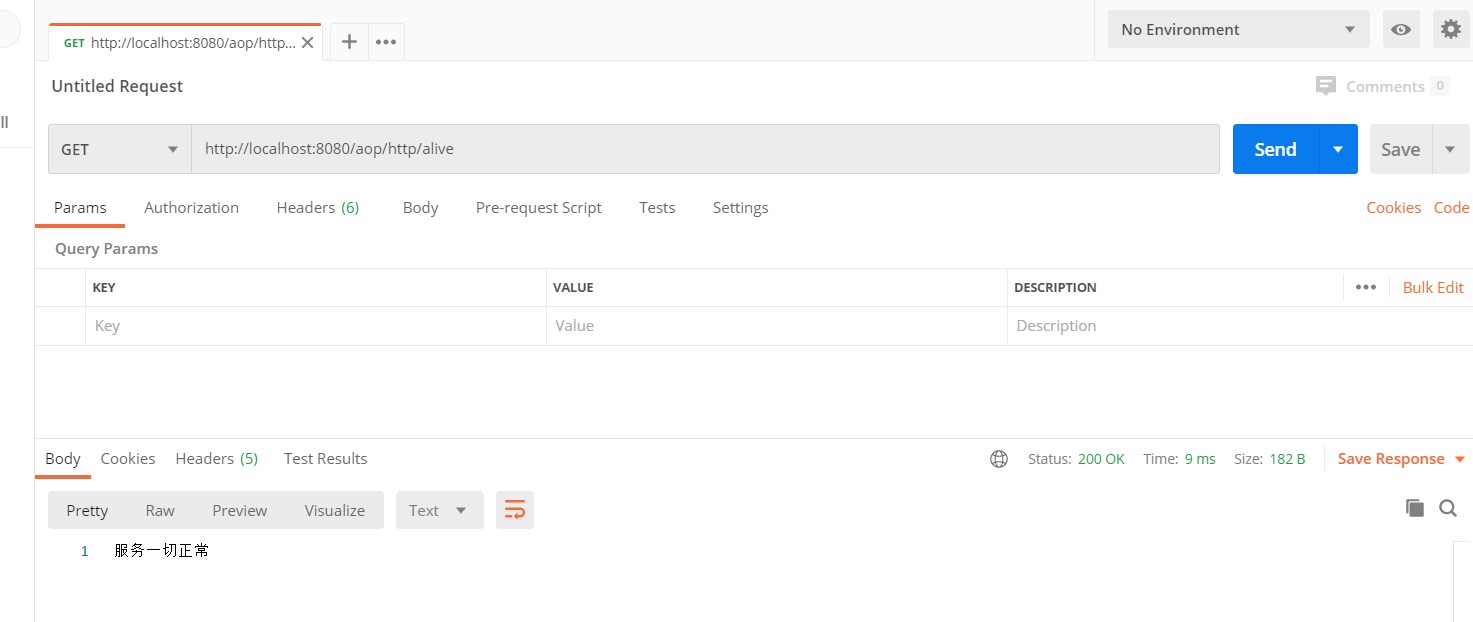
Task: Copy response body to clipboard
Action: (1414, 508)
